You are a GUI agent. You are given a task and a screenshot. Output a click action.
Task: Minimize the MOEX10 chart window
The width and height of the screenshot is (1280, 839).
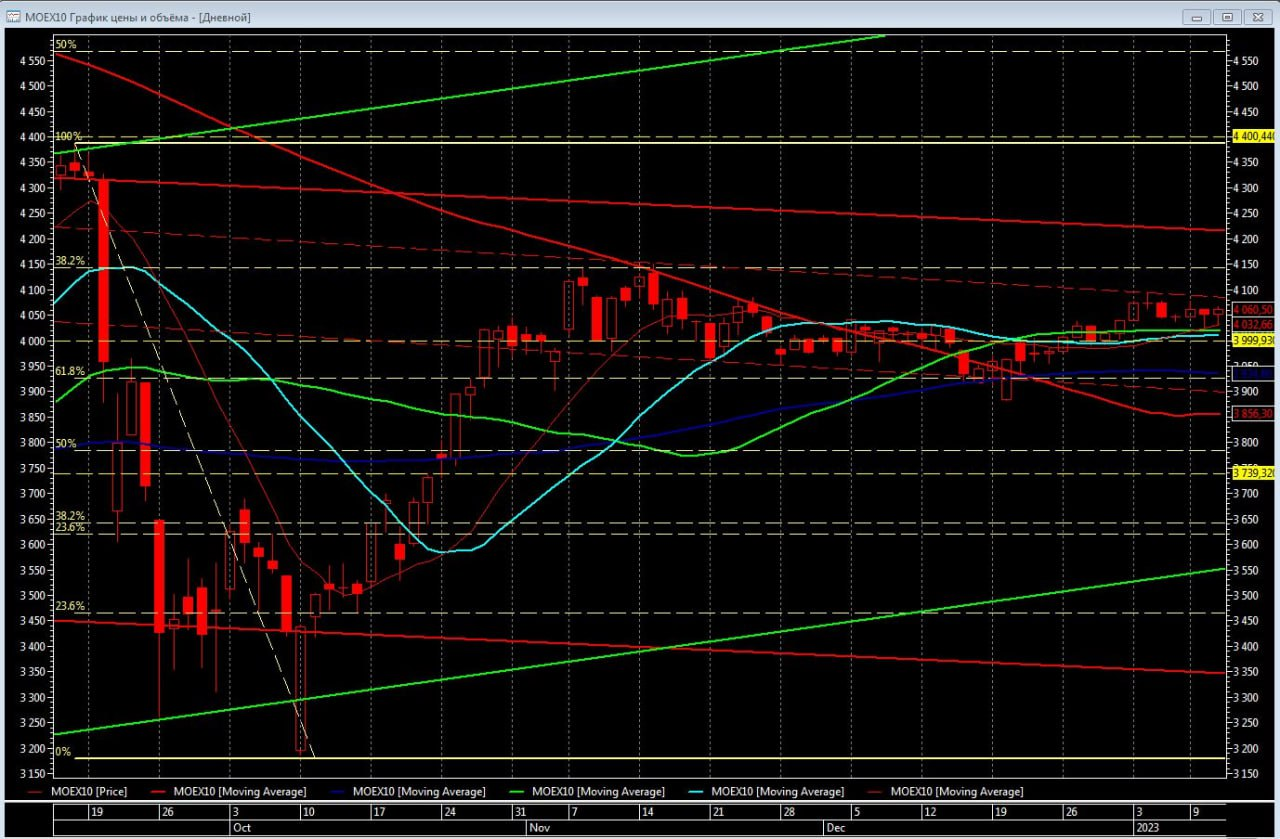tap(1197, 17)
